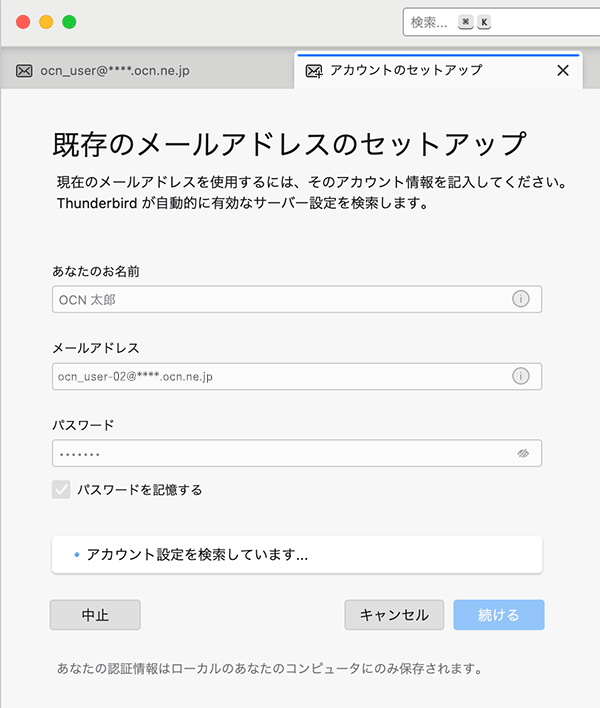
Task: Click the キャンセル button
Action: (394, 615)
